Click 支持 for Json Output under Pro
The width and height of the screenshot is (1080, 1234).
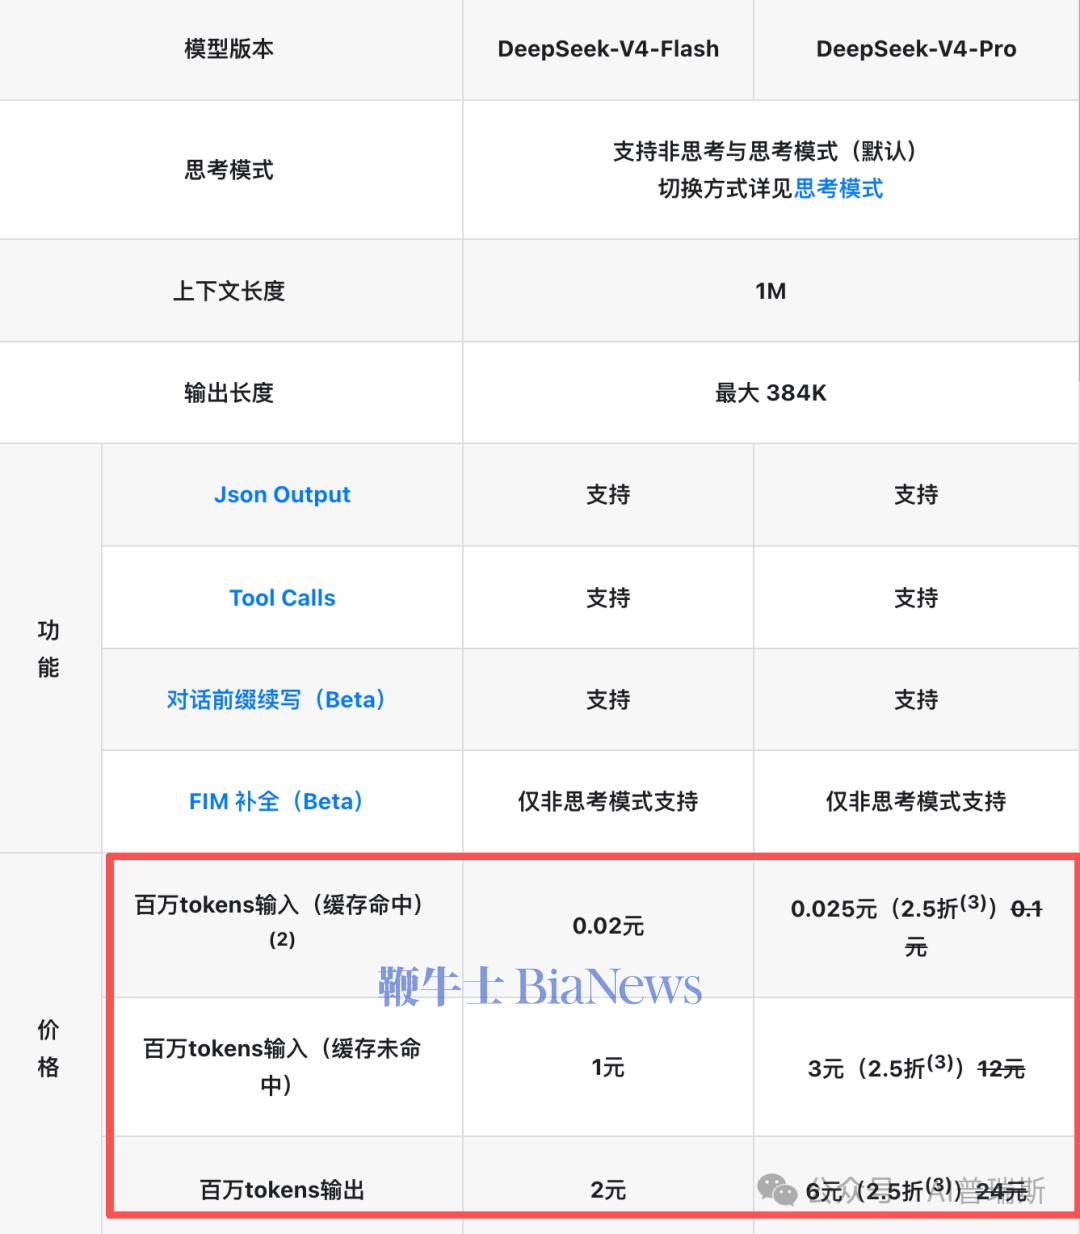click(x=916, y=495)
